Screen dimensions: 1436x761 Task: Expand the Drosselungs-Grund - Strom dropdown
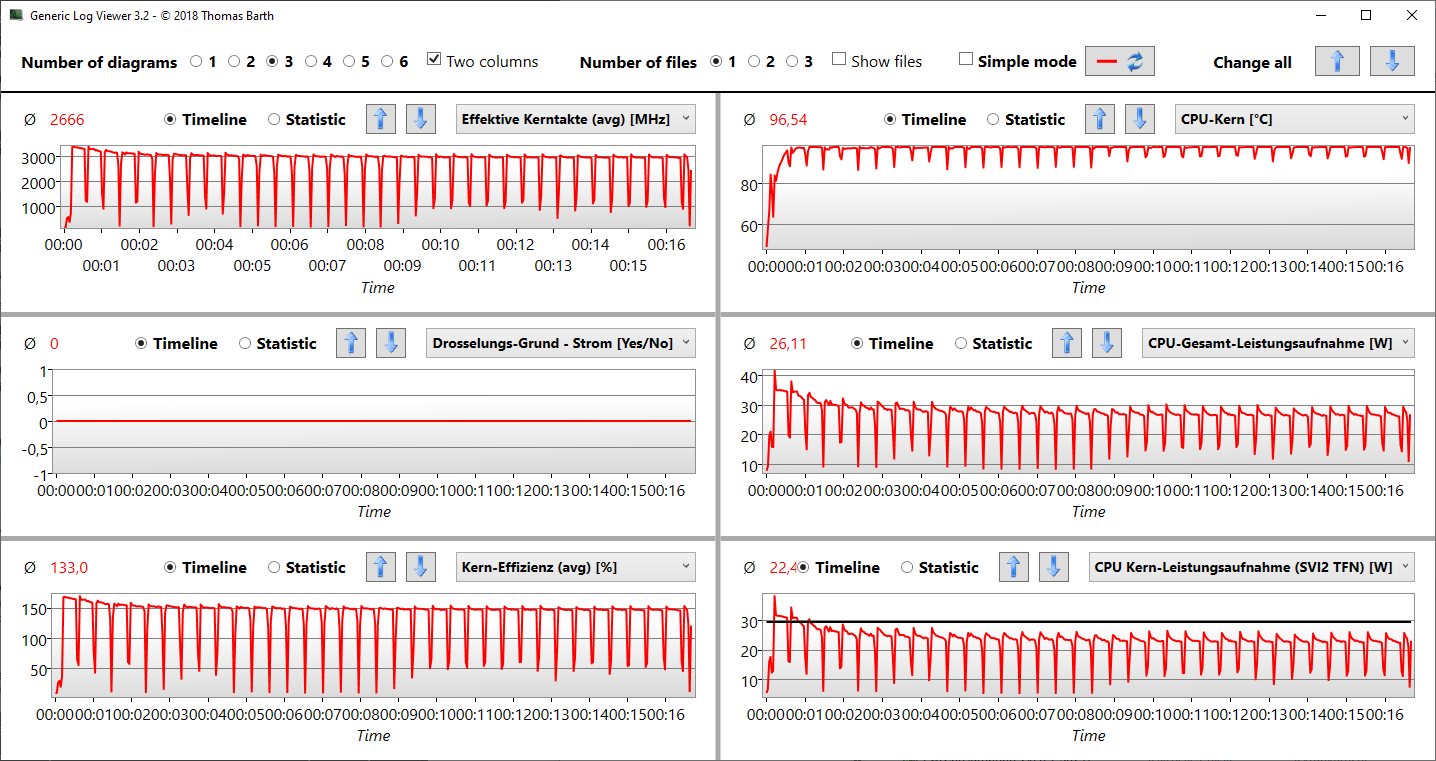[x=561, y=343]
